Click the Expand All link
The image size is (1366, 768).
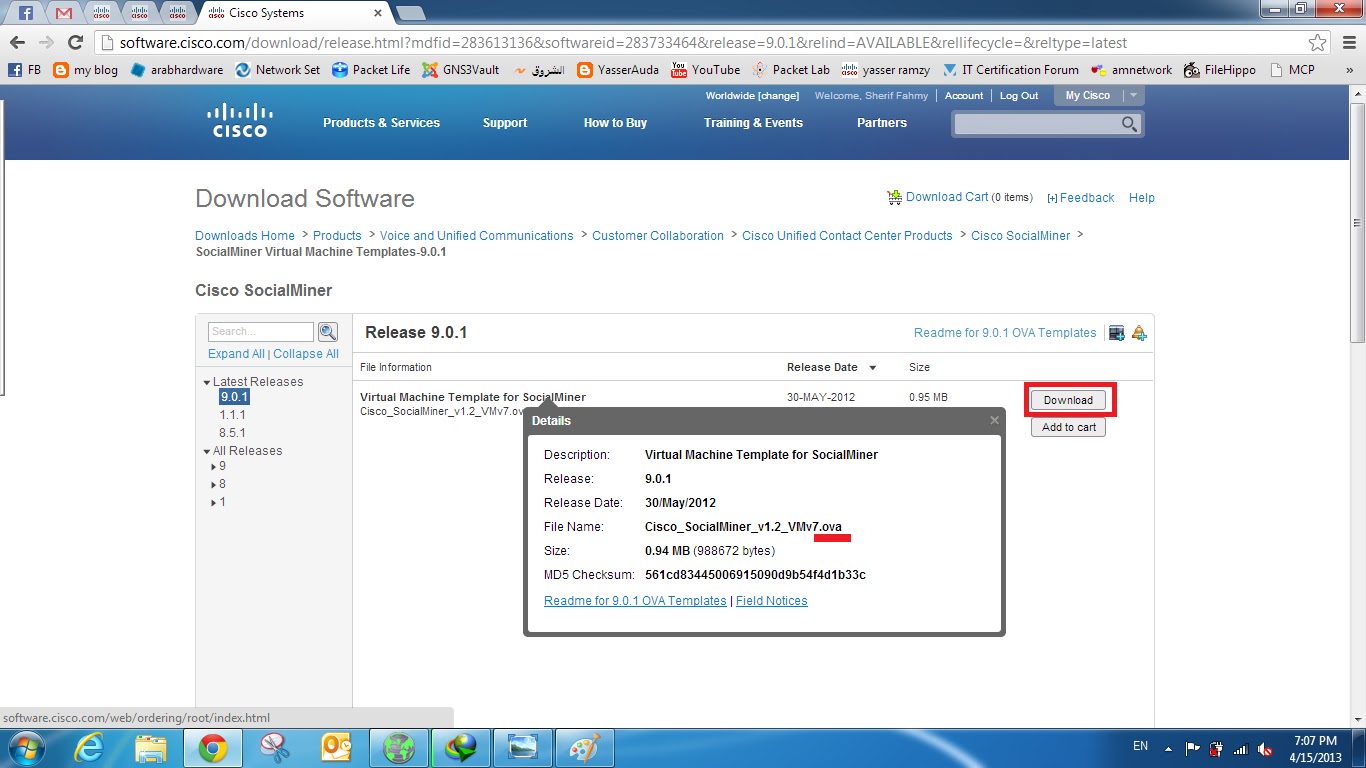click(236, 354)
